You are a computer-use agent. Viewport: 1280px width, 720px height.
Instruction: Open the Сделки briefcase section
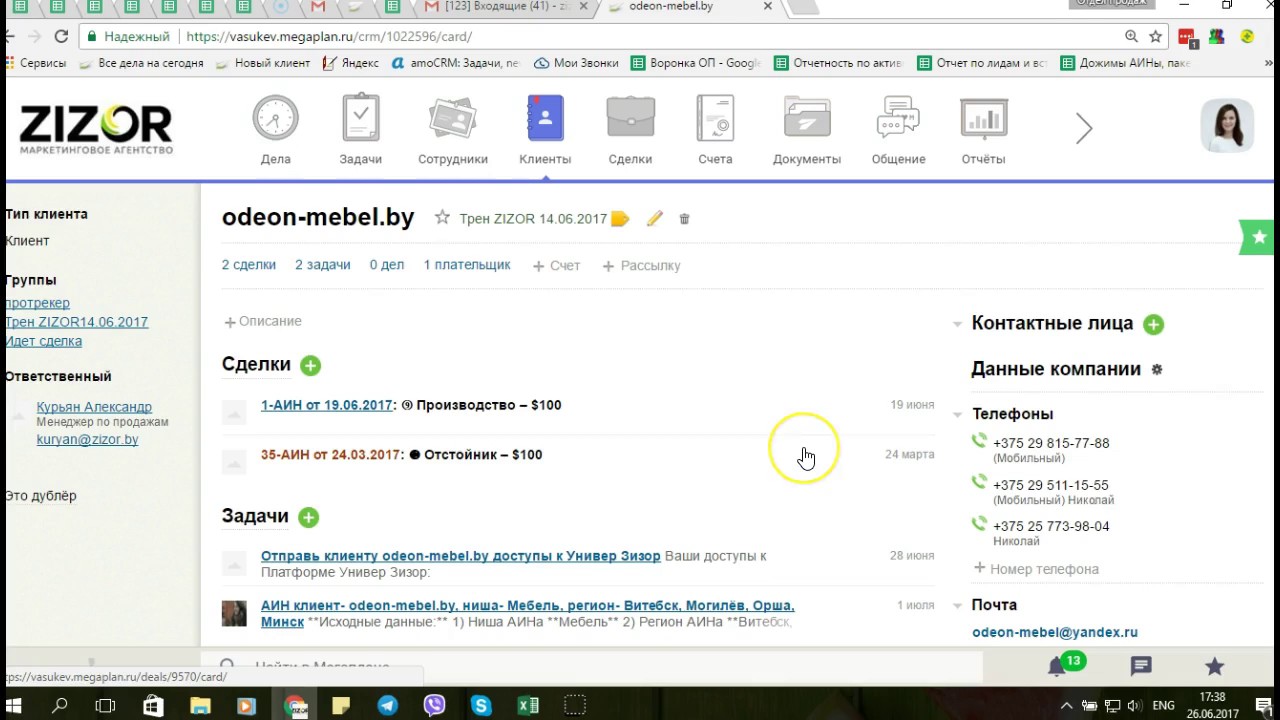pos(630,130)
